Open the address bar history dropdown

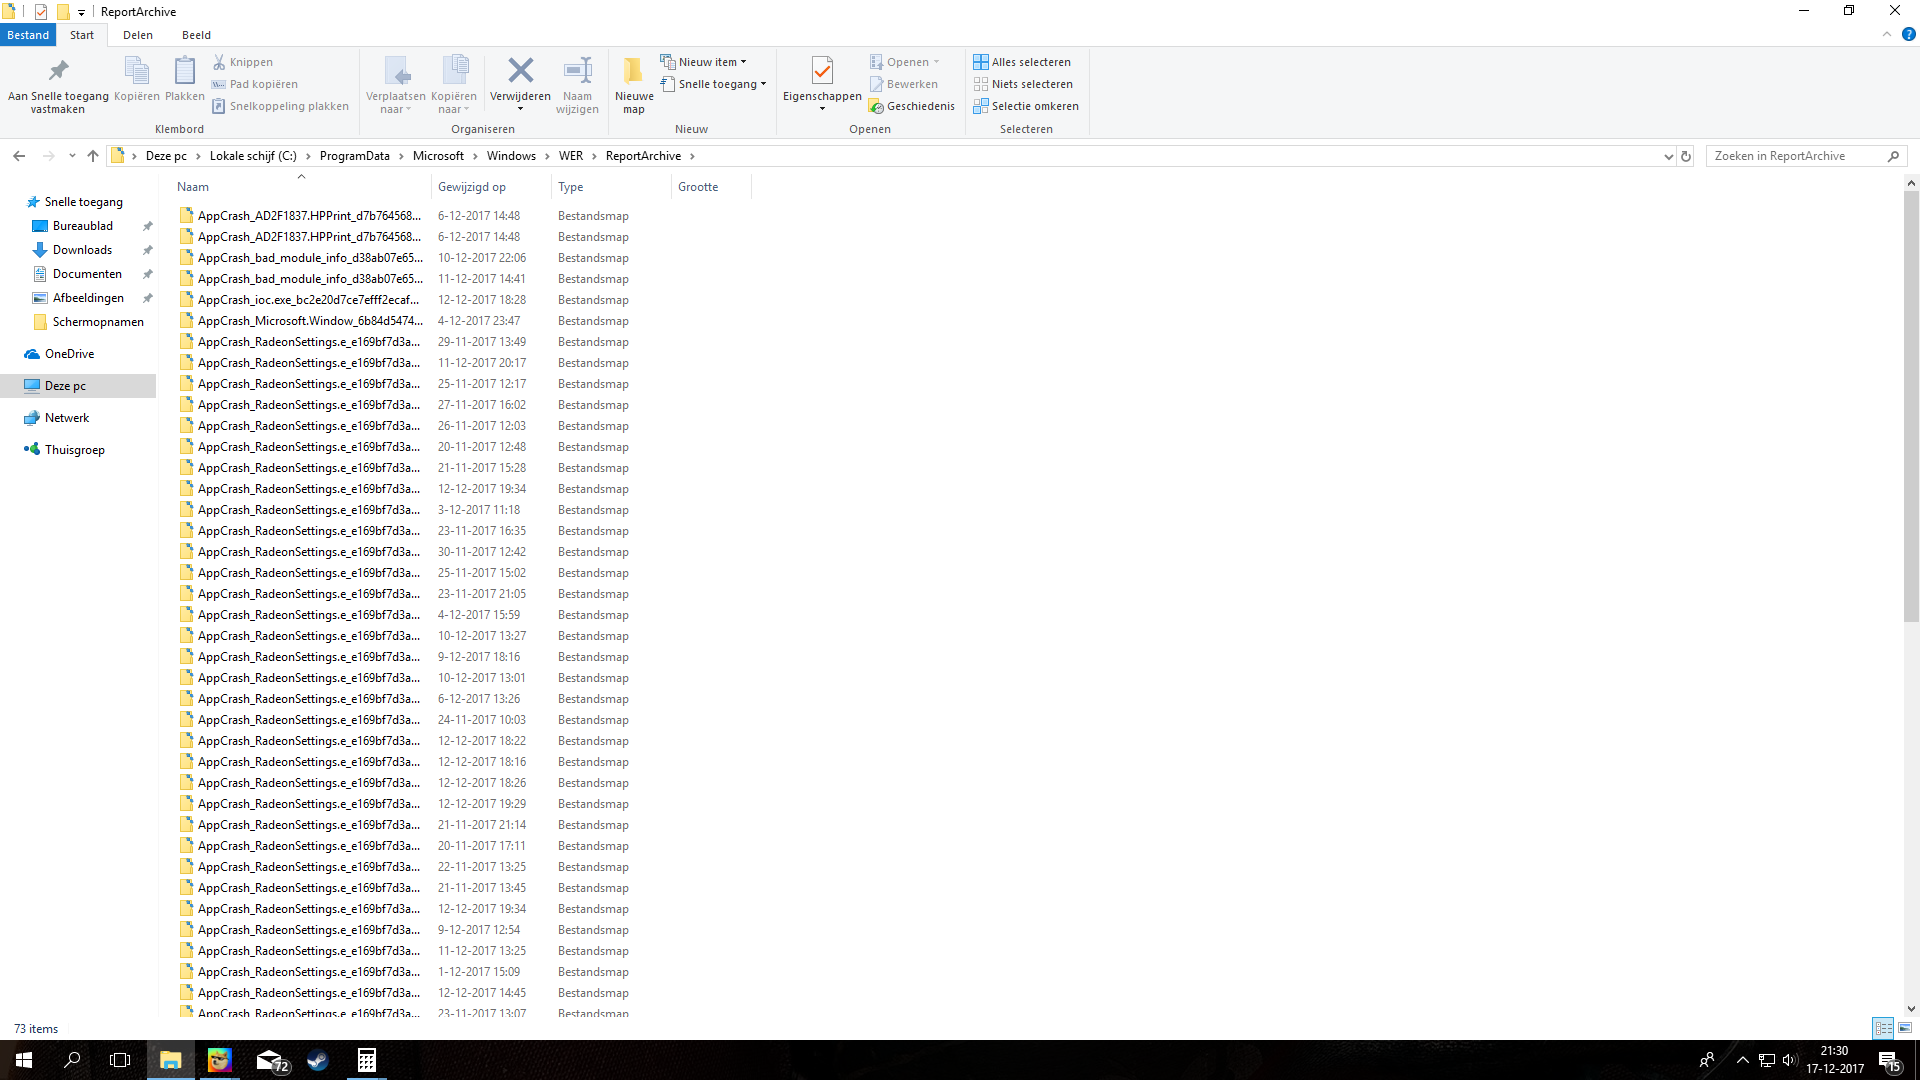click(x=1668, y=156)
